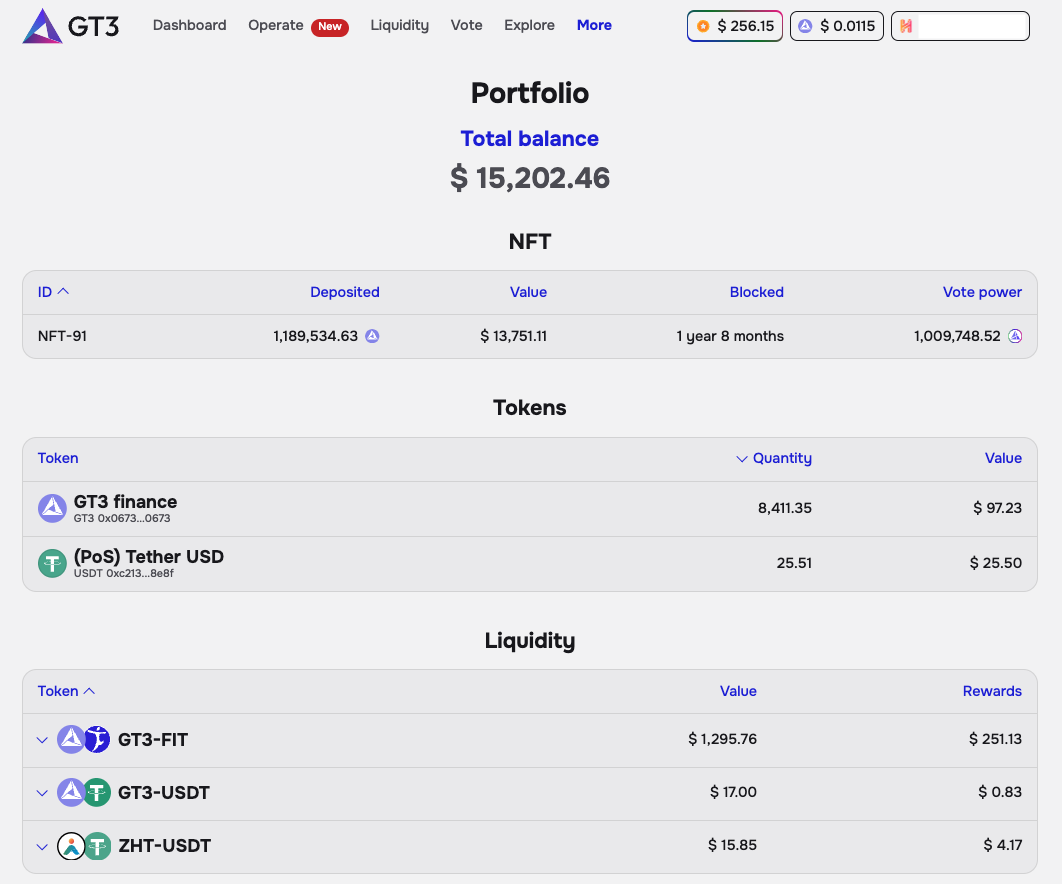Click the GT3 logo icon
Viewport: 1062px width, 884px height.
(42, 26)
